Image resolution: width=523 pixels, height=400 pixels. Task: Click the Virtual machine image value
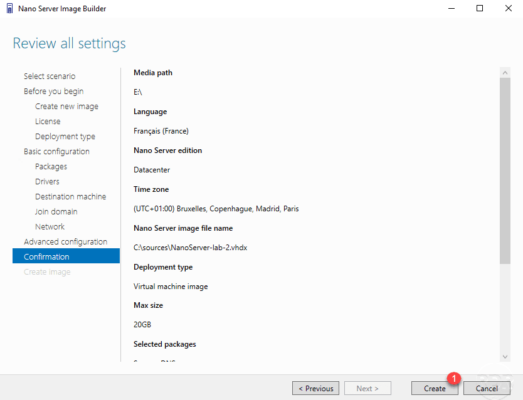tap(171, 286)
